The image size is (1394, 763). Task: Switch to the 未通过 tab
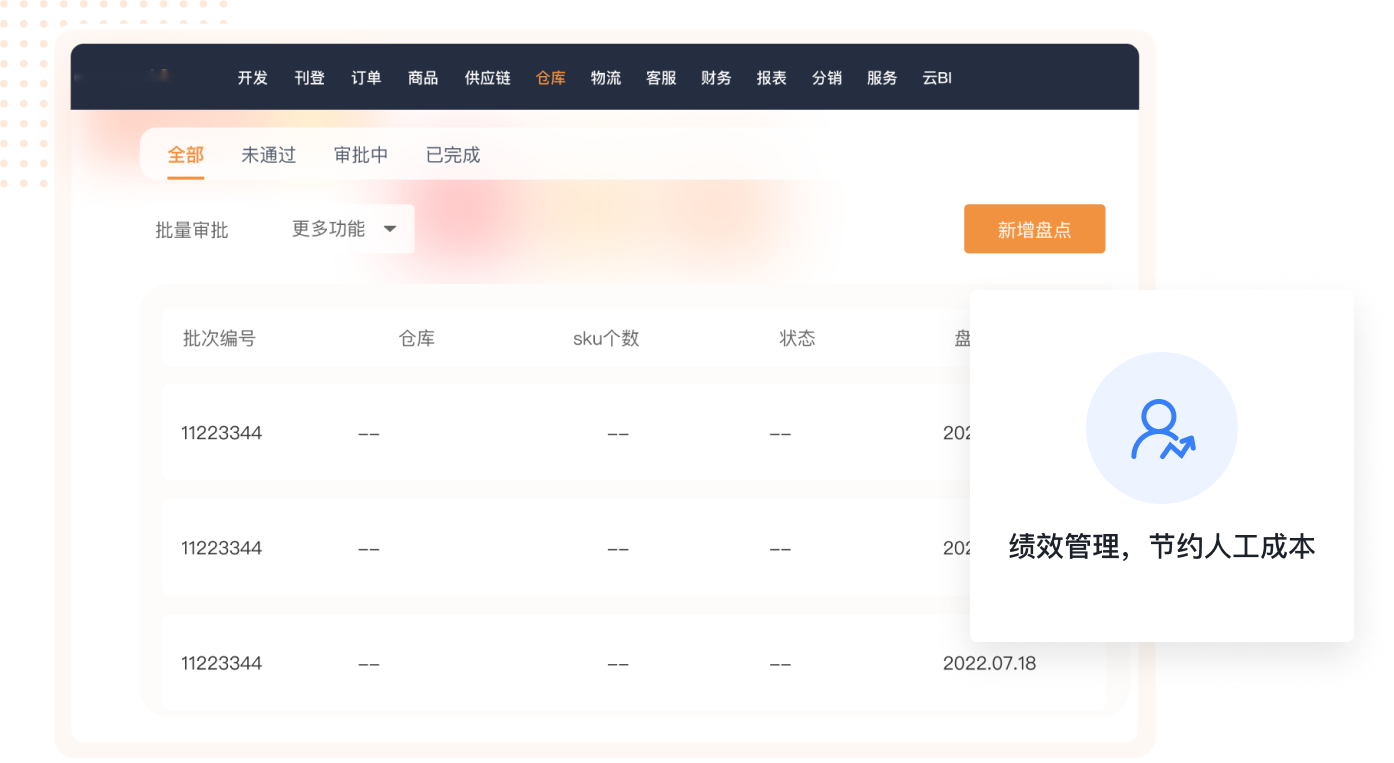point(268,155)
